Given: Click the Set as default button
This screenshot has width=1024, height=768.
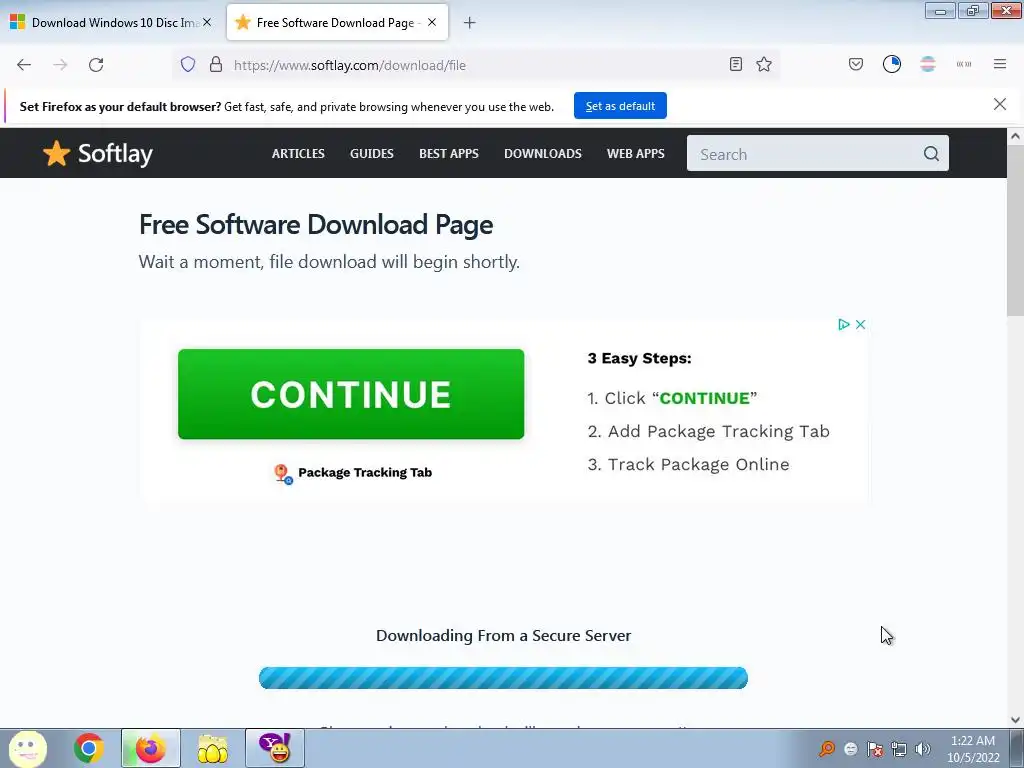Looking at the screenshot, I should [620, 106].
